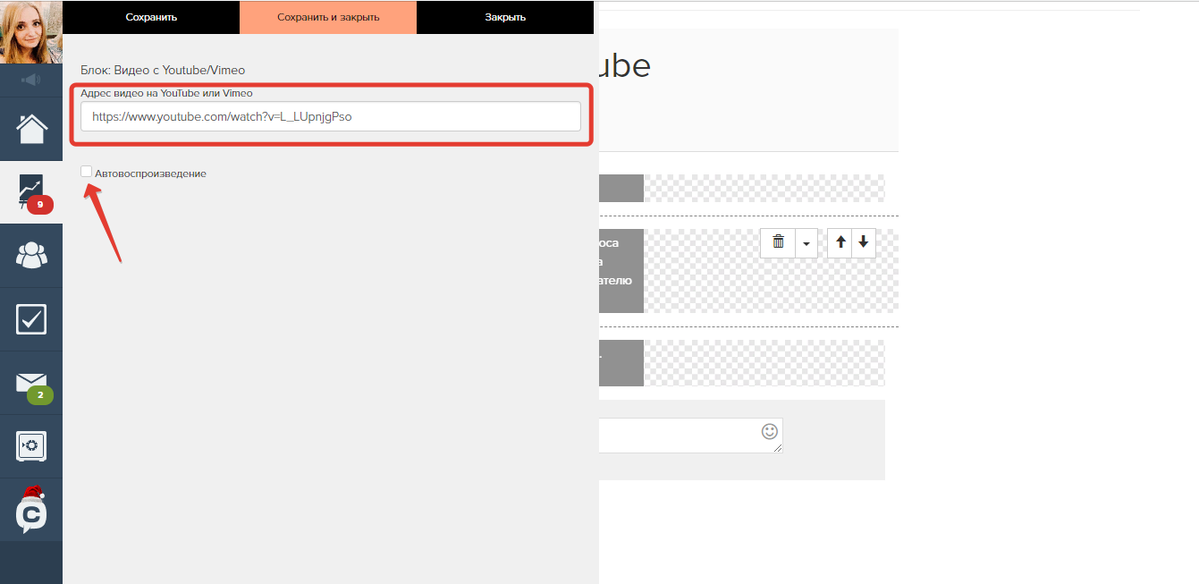Delete block using the trash can icon
Image resolution: width=1199 pixels, height=584 pixels.
tap(778, 242)
